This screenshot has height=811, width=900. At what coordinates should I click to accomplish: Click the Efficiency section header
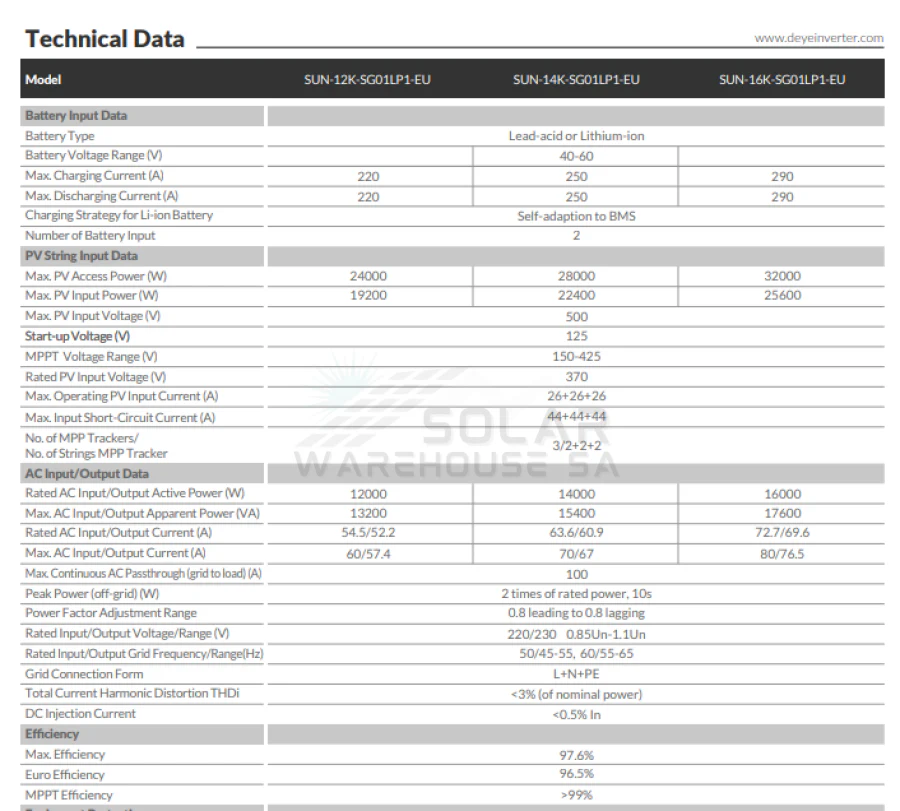(x=52, y=734)
